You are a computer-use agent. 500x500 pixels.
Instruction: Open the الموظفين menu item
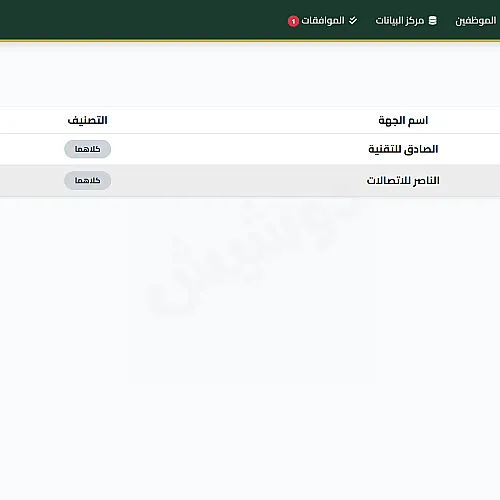[476, 21]
